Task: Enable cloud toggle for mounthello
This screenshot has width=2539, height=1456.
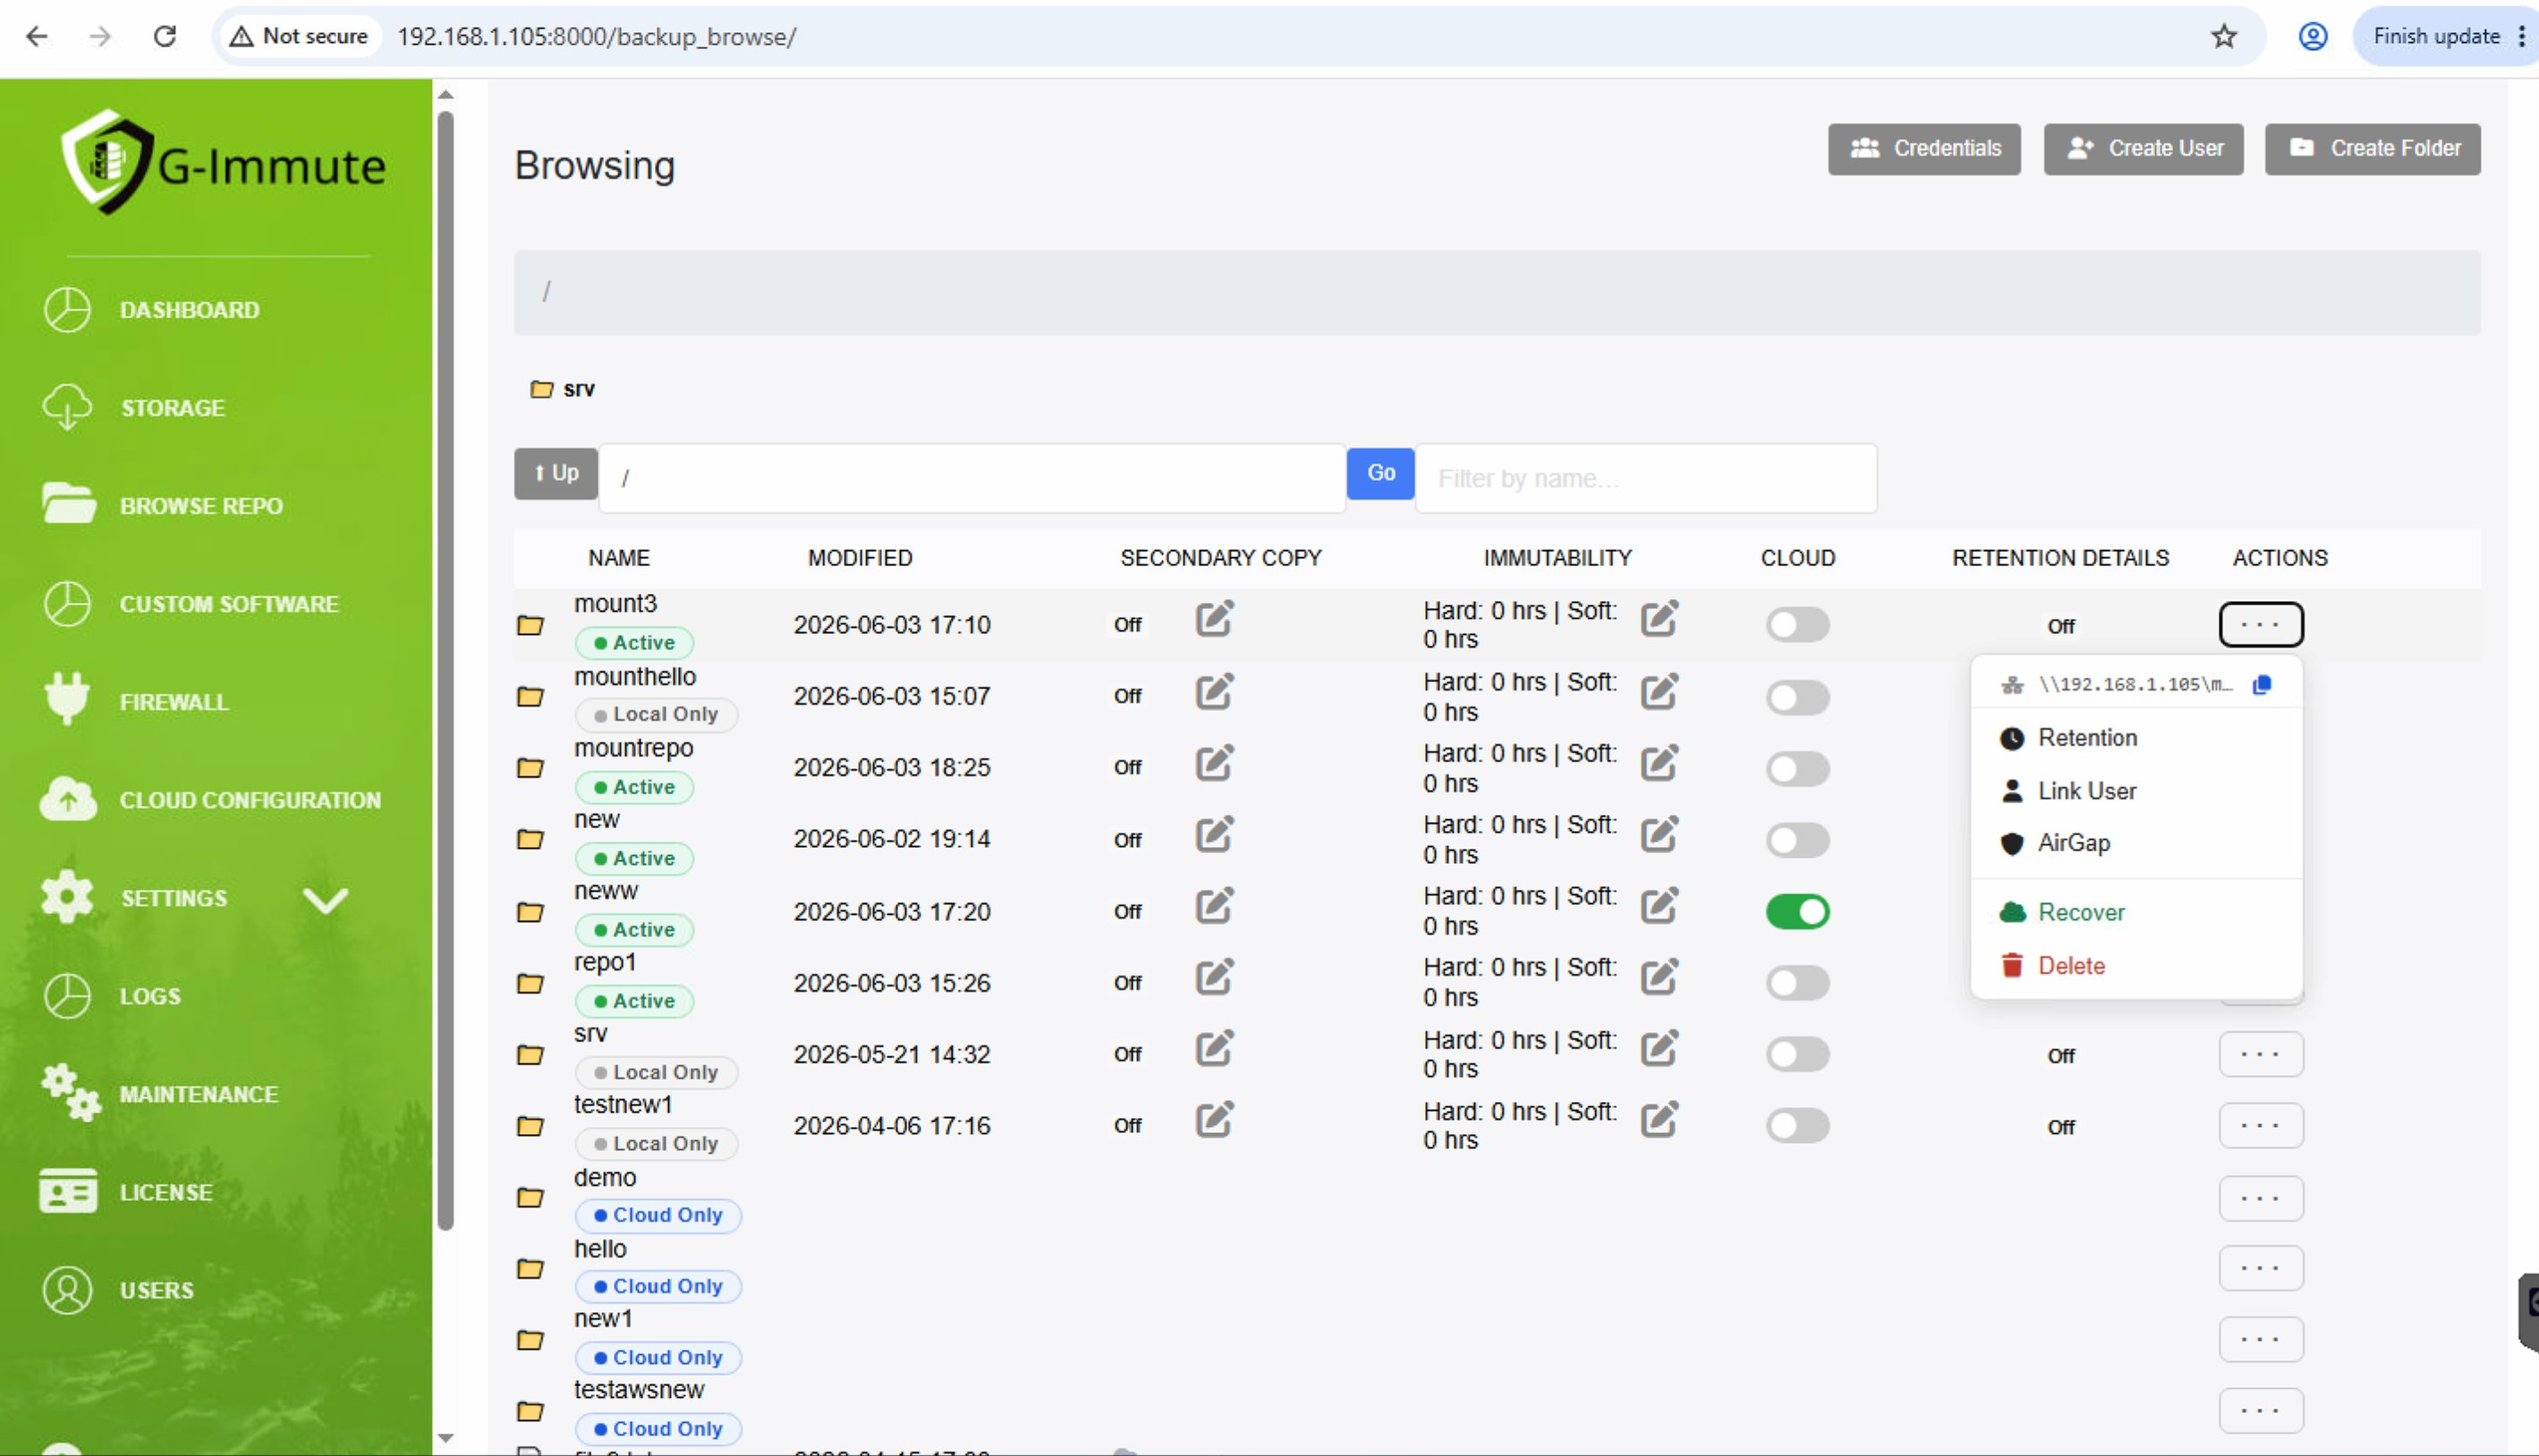Action: 1797,697
